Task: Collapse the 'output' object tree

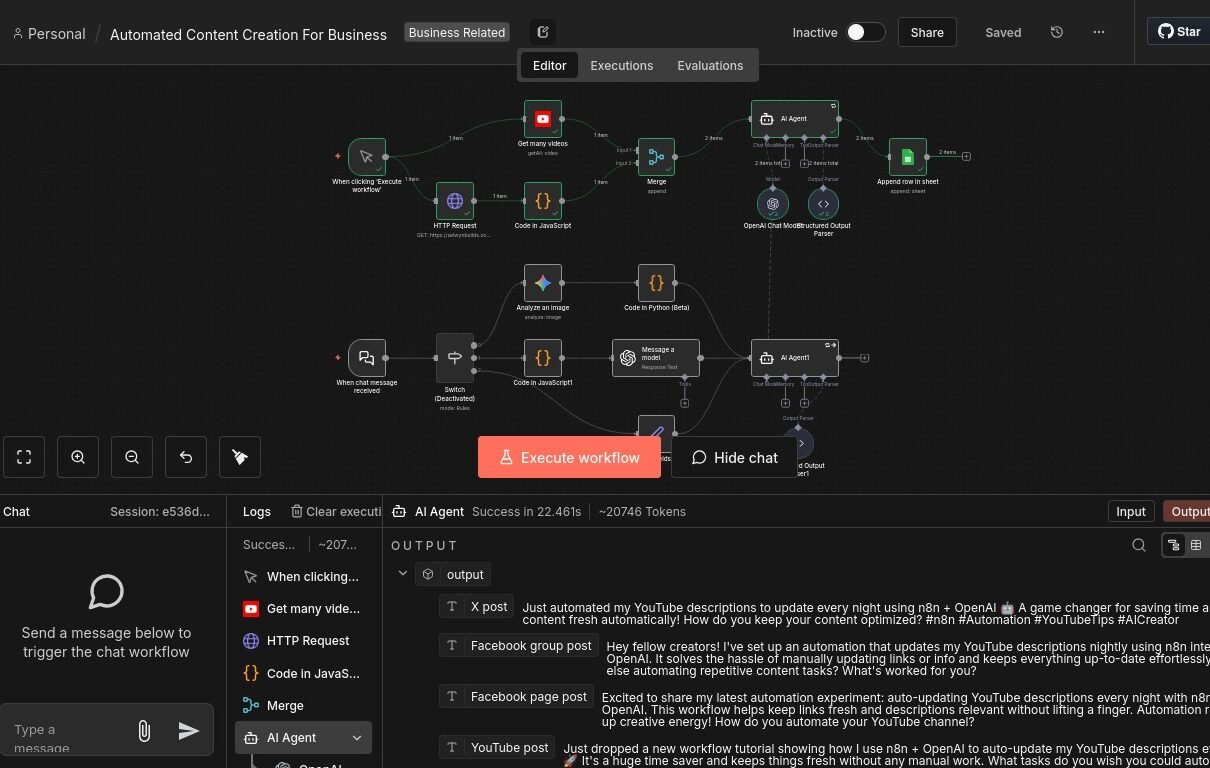Action: [403, 574]
